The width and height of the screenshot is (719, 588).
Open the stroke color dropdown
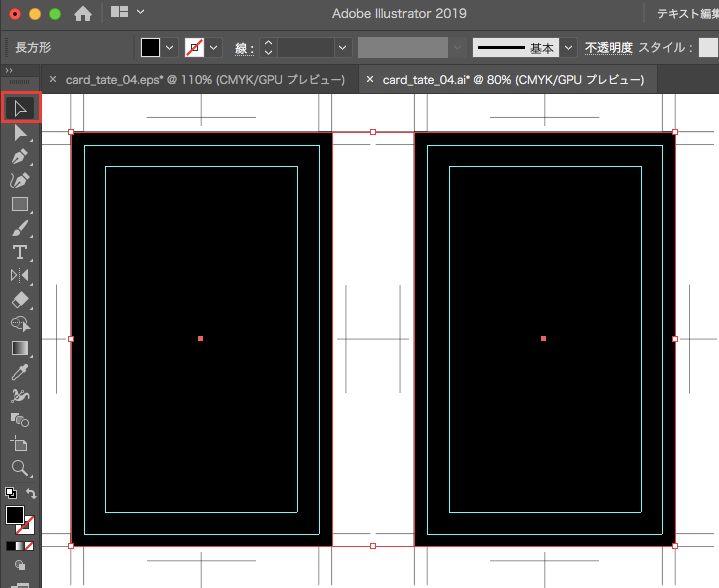click(x=214, y=48)
